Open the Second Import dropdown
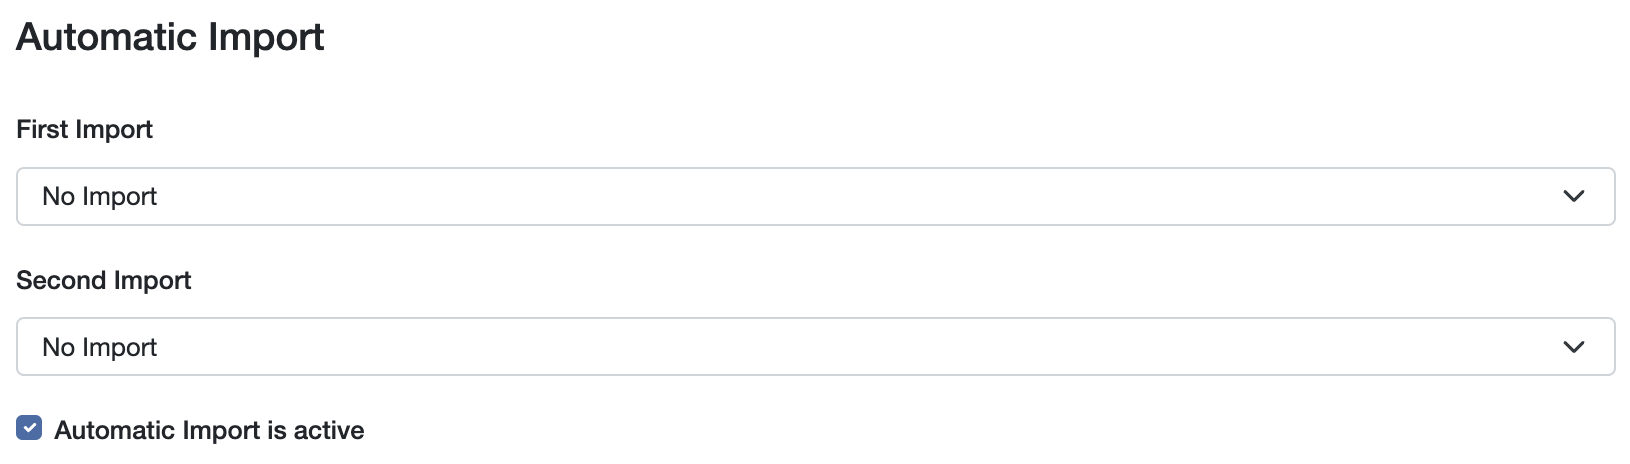 tap(815, 347)
